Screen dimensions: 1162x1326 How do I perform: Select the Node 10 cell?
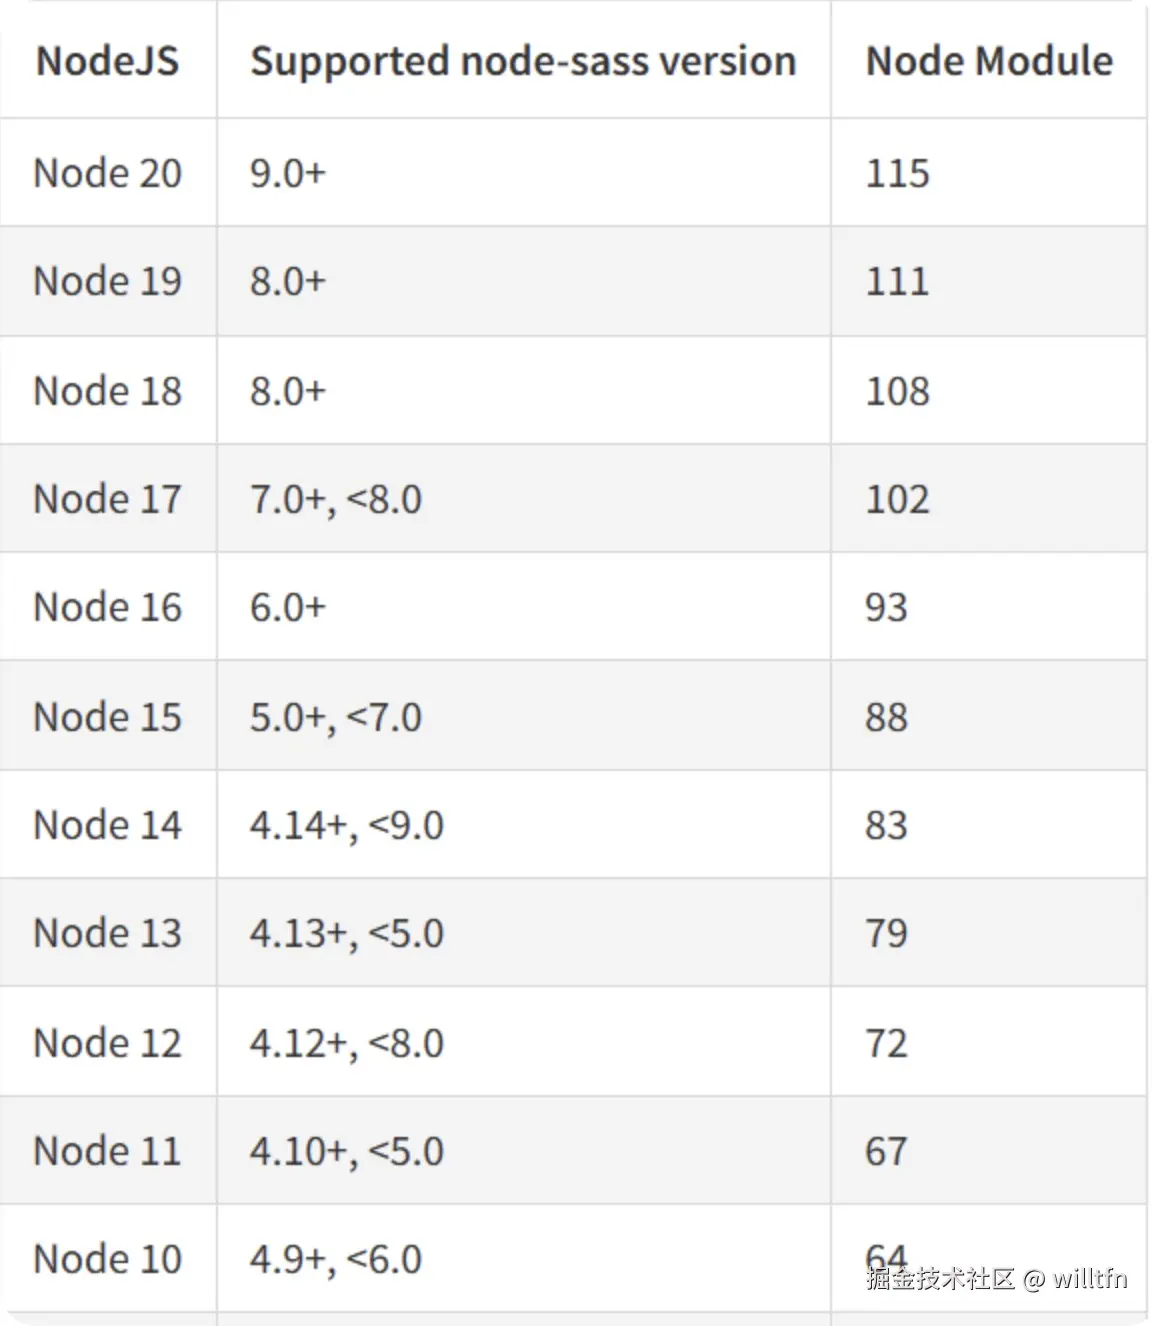pos(108,1259)
